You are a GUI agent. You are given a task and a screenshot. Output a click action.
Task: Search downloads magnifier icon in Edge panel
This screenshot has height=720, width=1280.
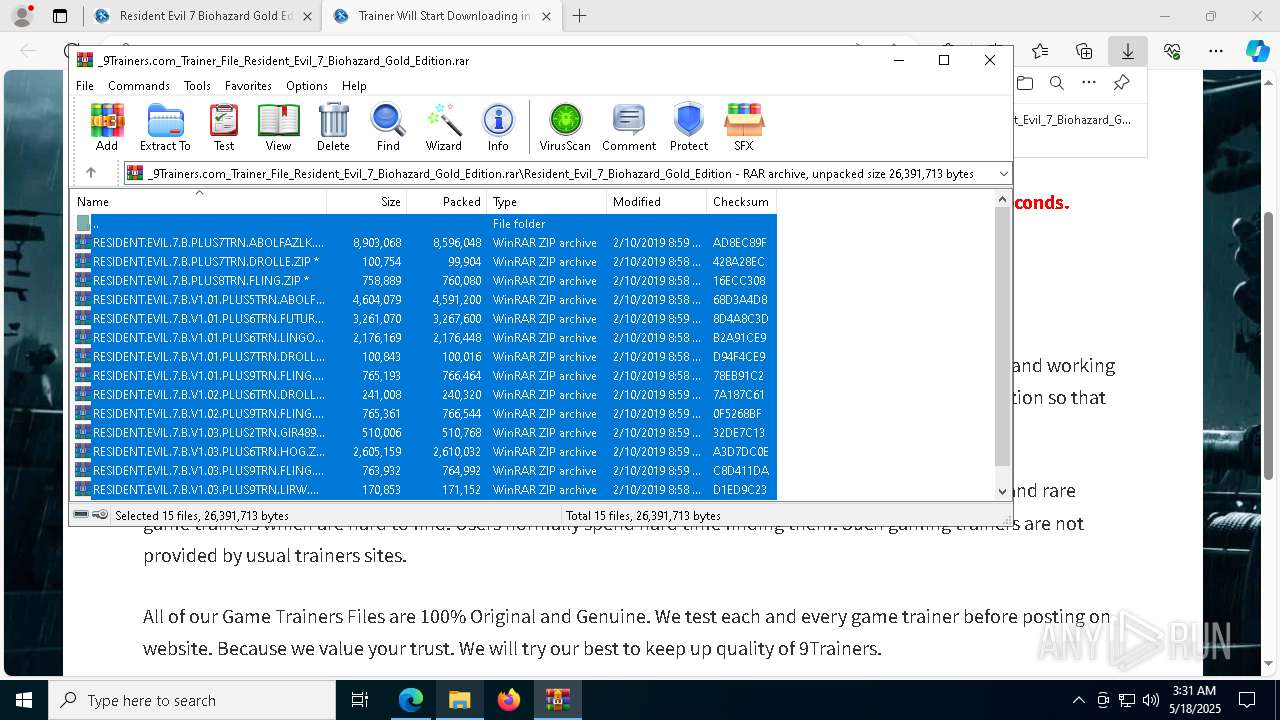1056,83
